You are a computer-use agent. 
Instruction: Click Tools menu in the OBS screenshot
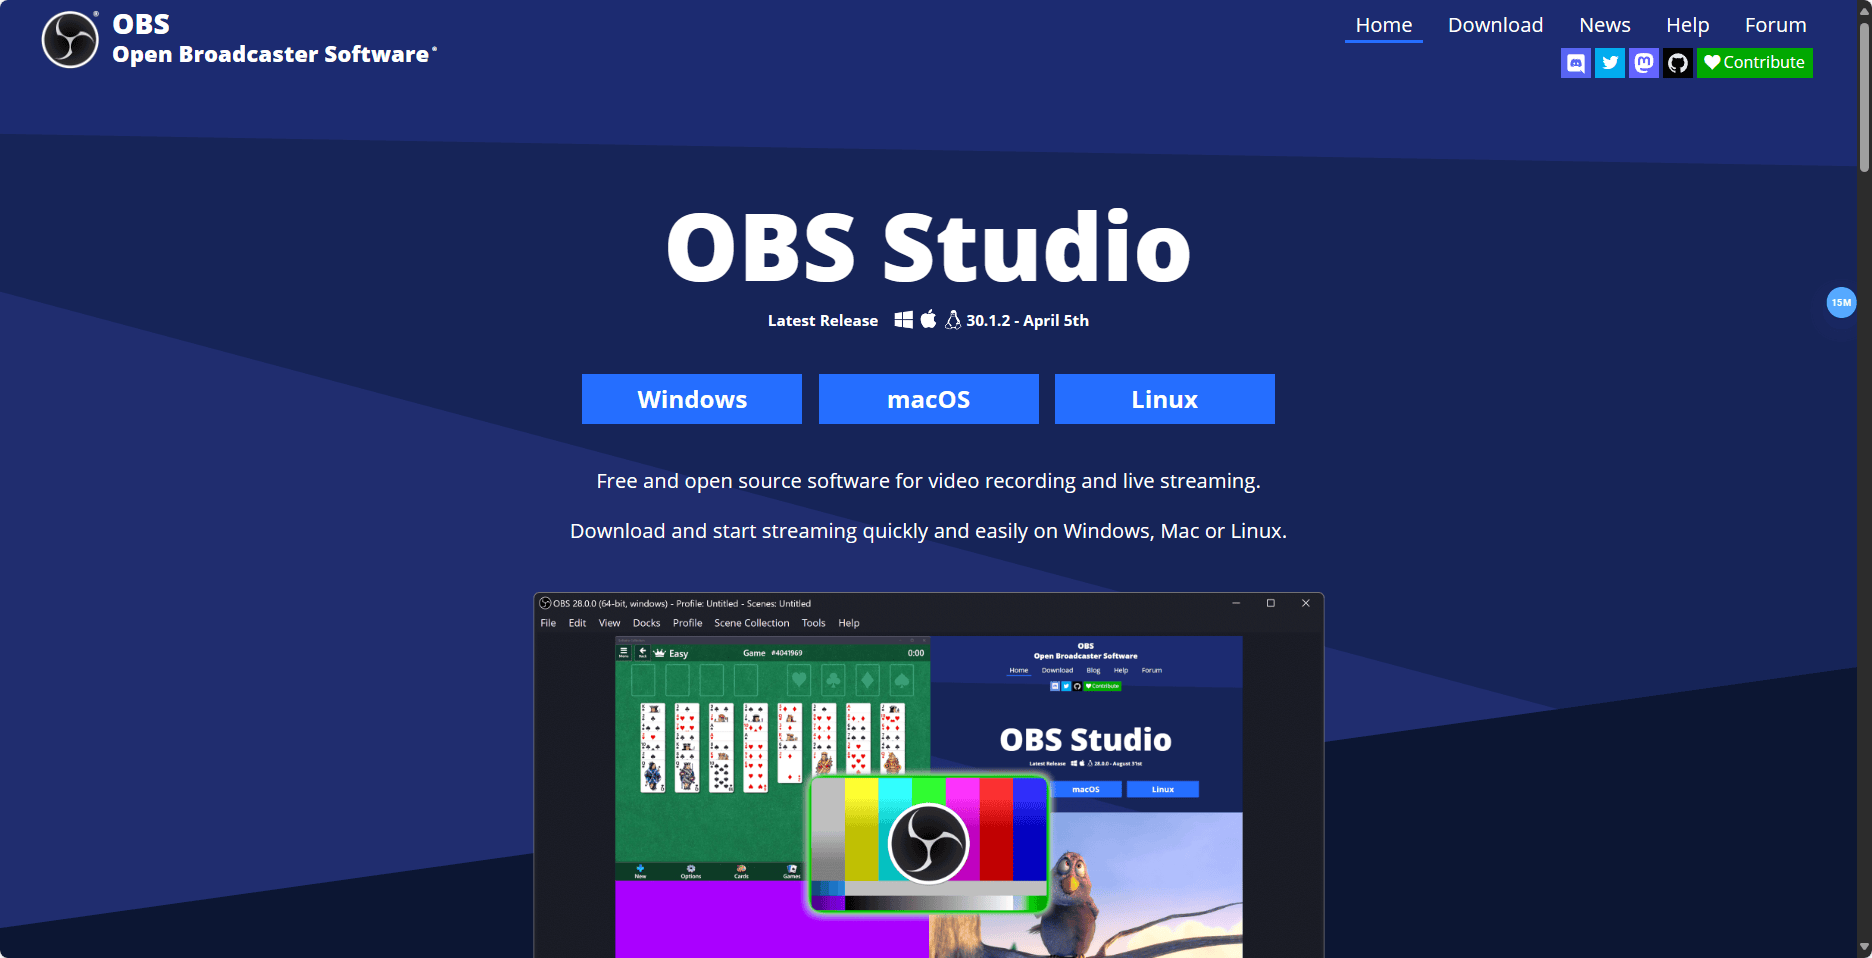point(814,623)
